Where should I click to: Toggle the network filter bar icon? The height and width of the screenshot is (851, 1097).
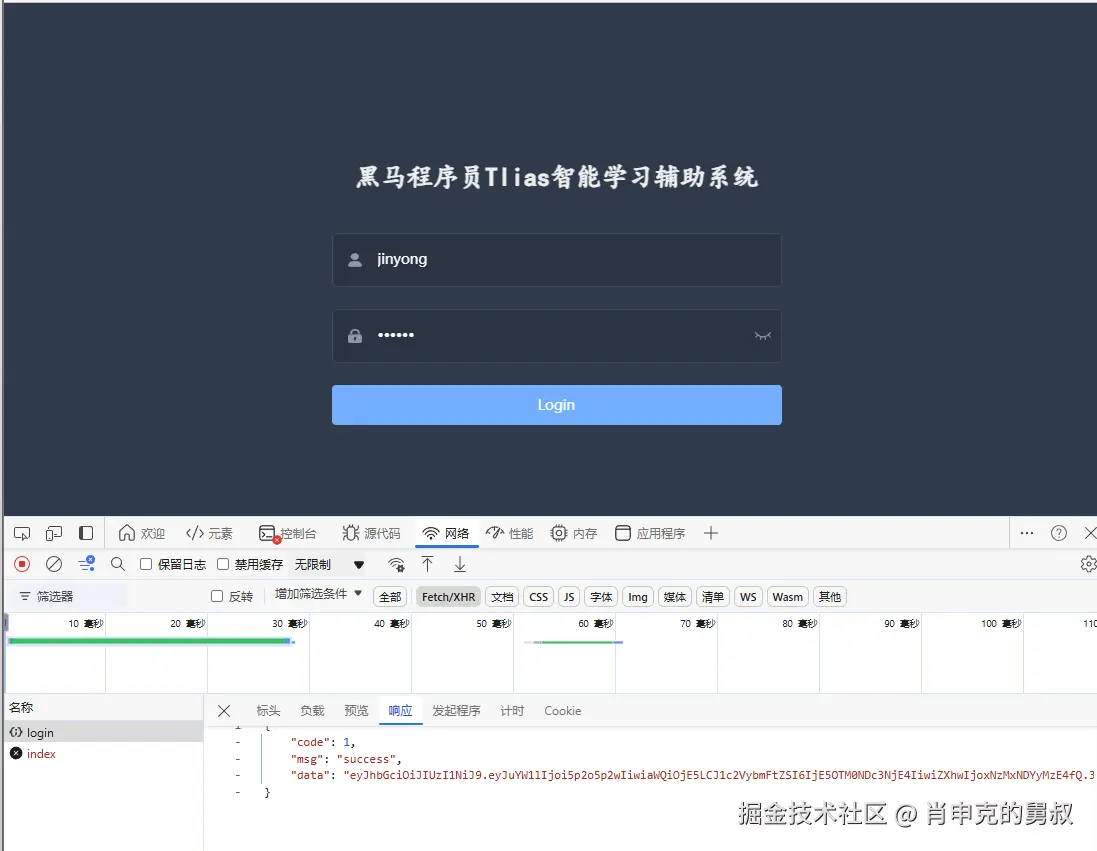87,564
